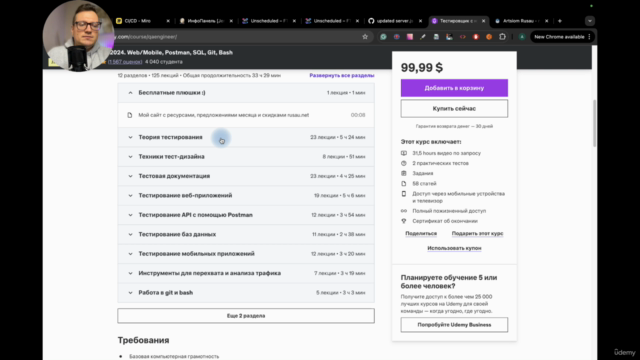
Task: Expand the Техники тест-дизайна section
Action: 246,157
